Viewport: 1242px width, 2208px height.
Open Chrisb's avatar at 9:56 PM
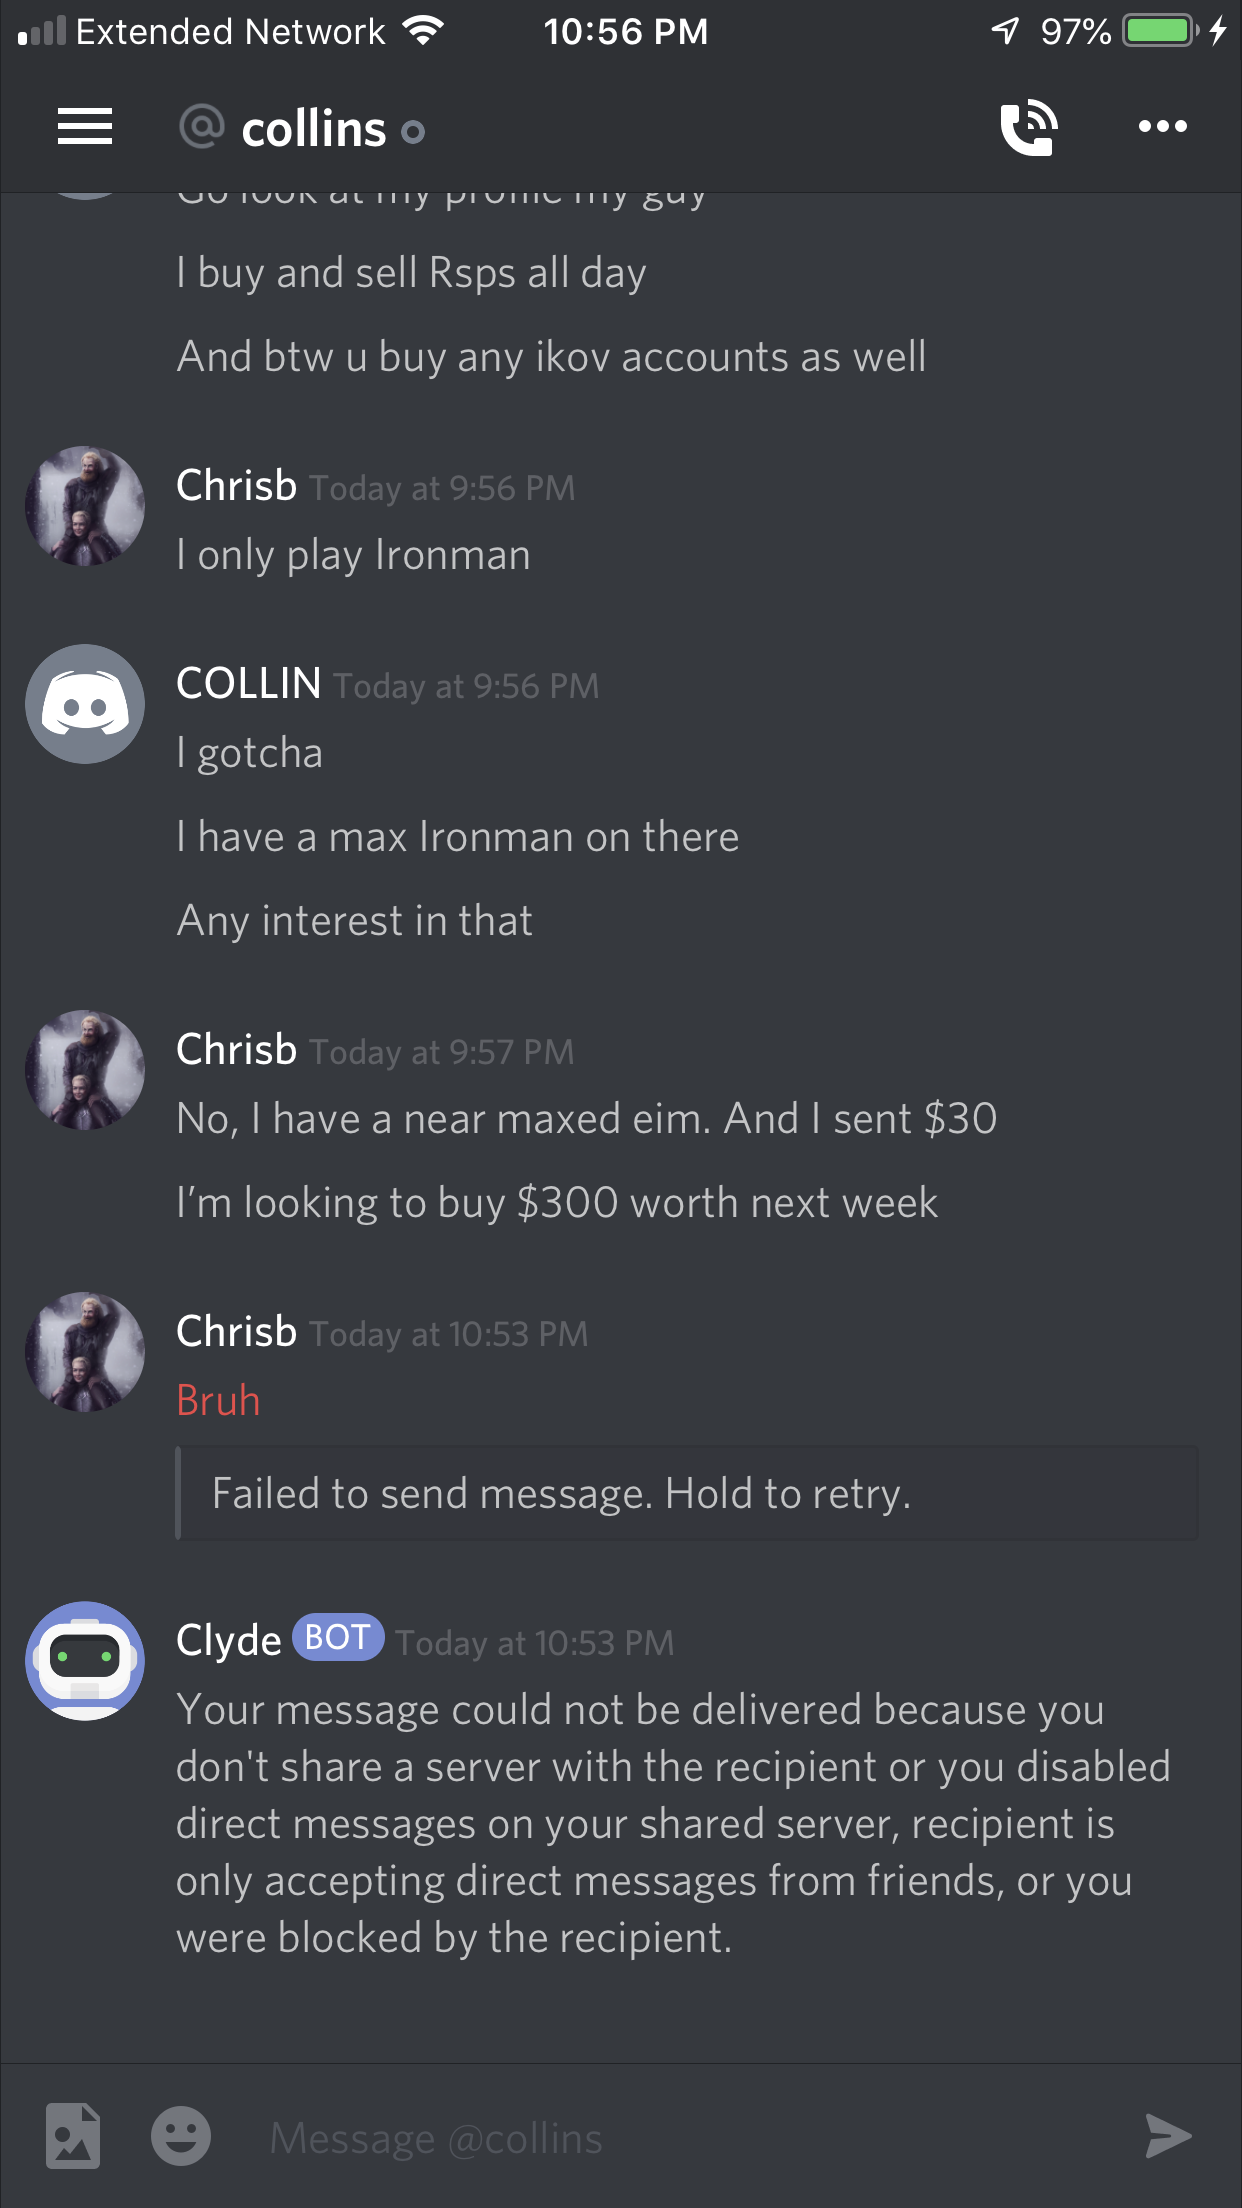click(x=85, y=506)
